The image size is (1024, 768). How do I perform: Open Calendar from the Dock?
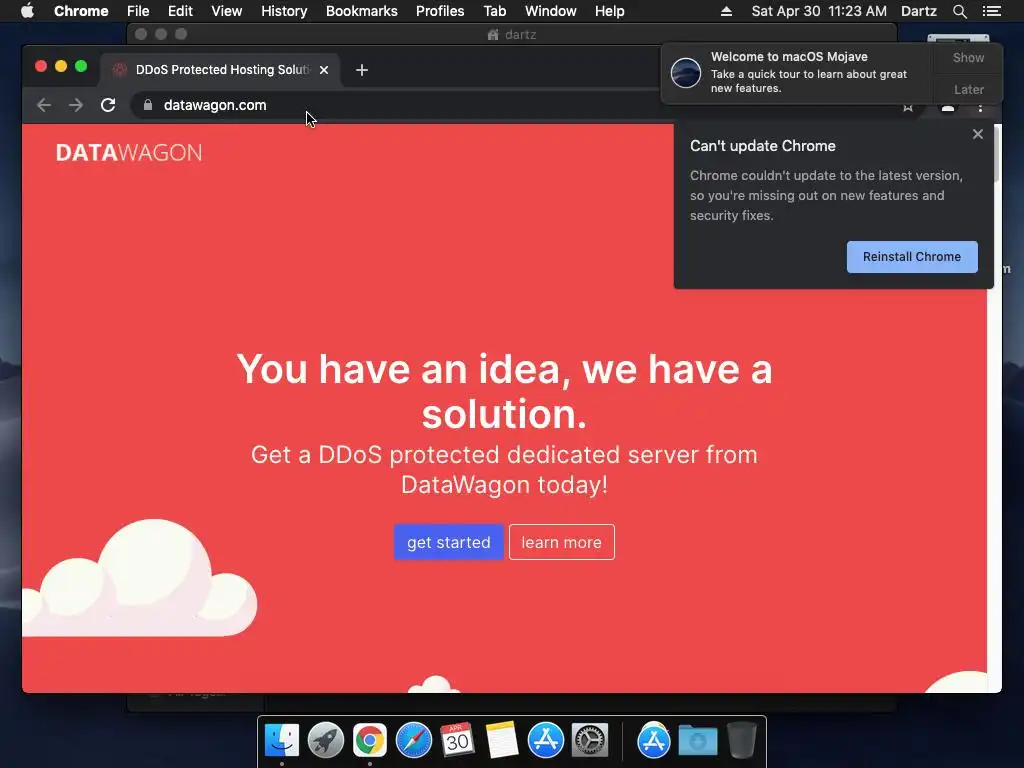tap(457, 740)
